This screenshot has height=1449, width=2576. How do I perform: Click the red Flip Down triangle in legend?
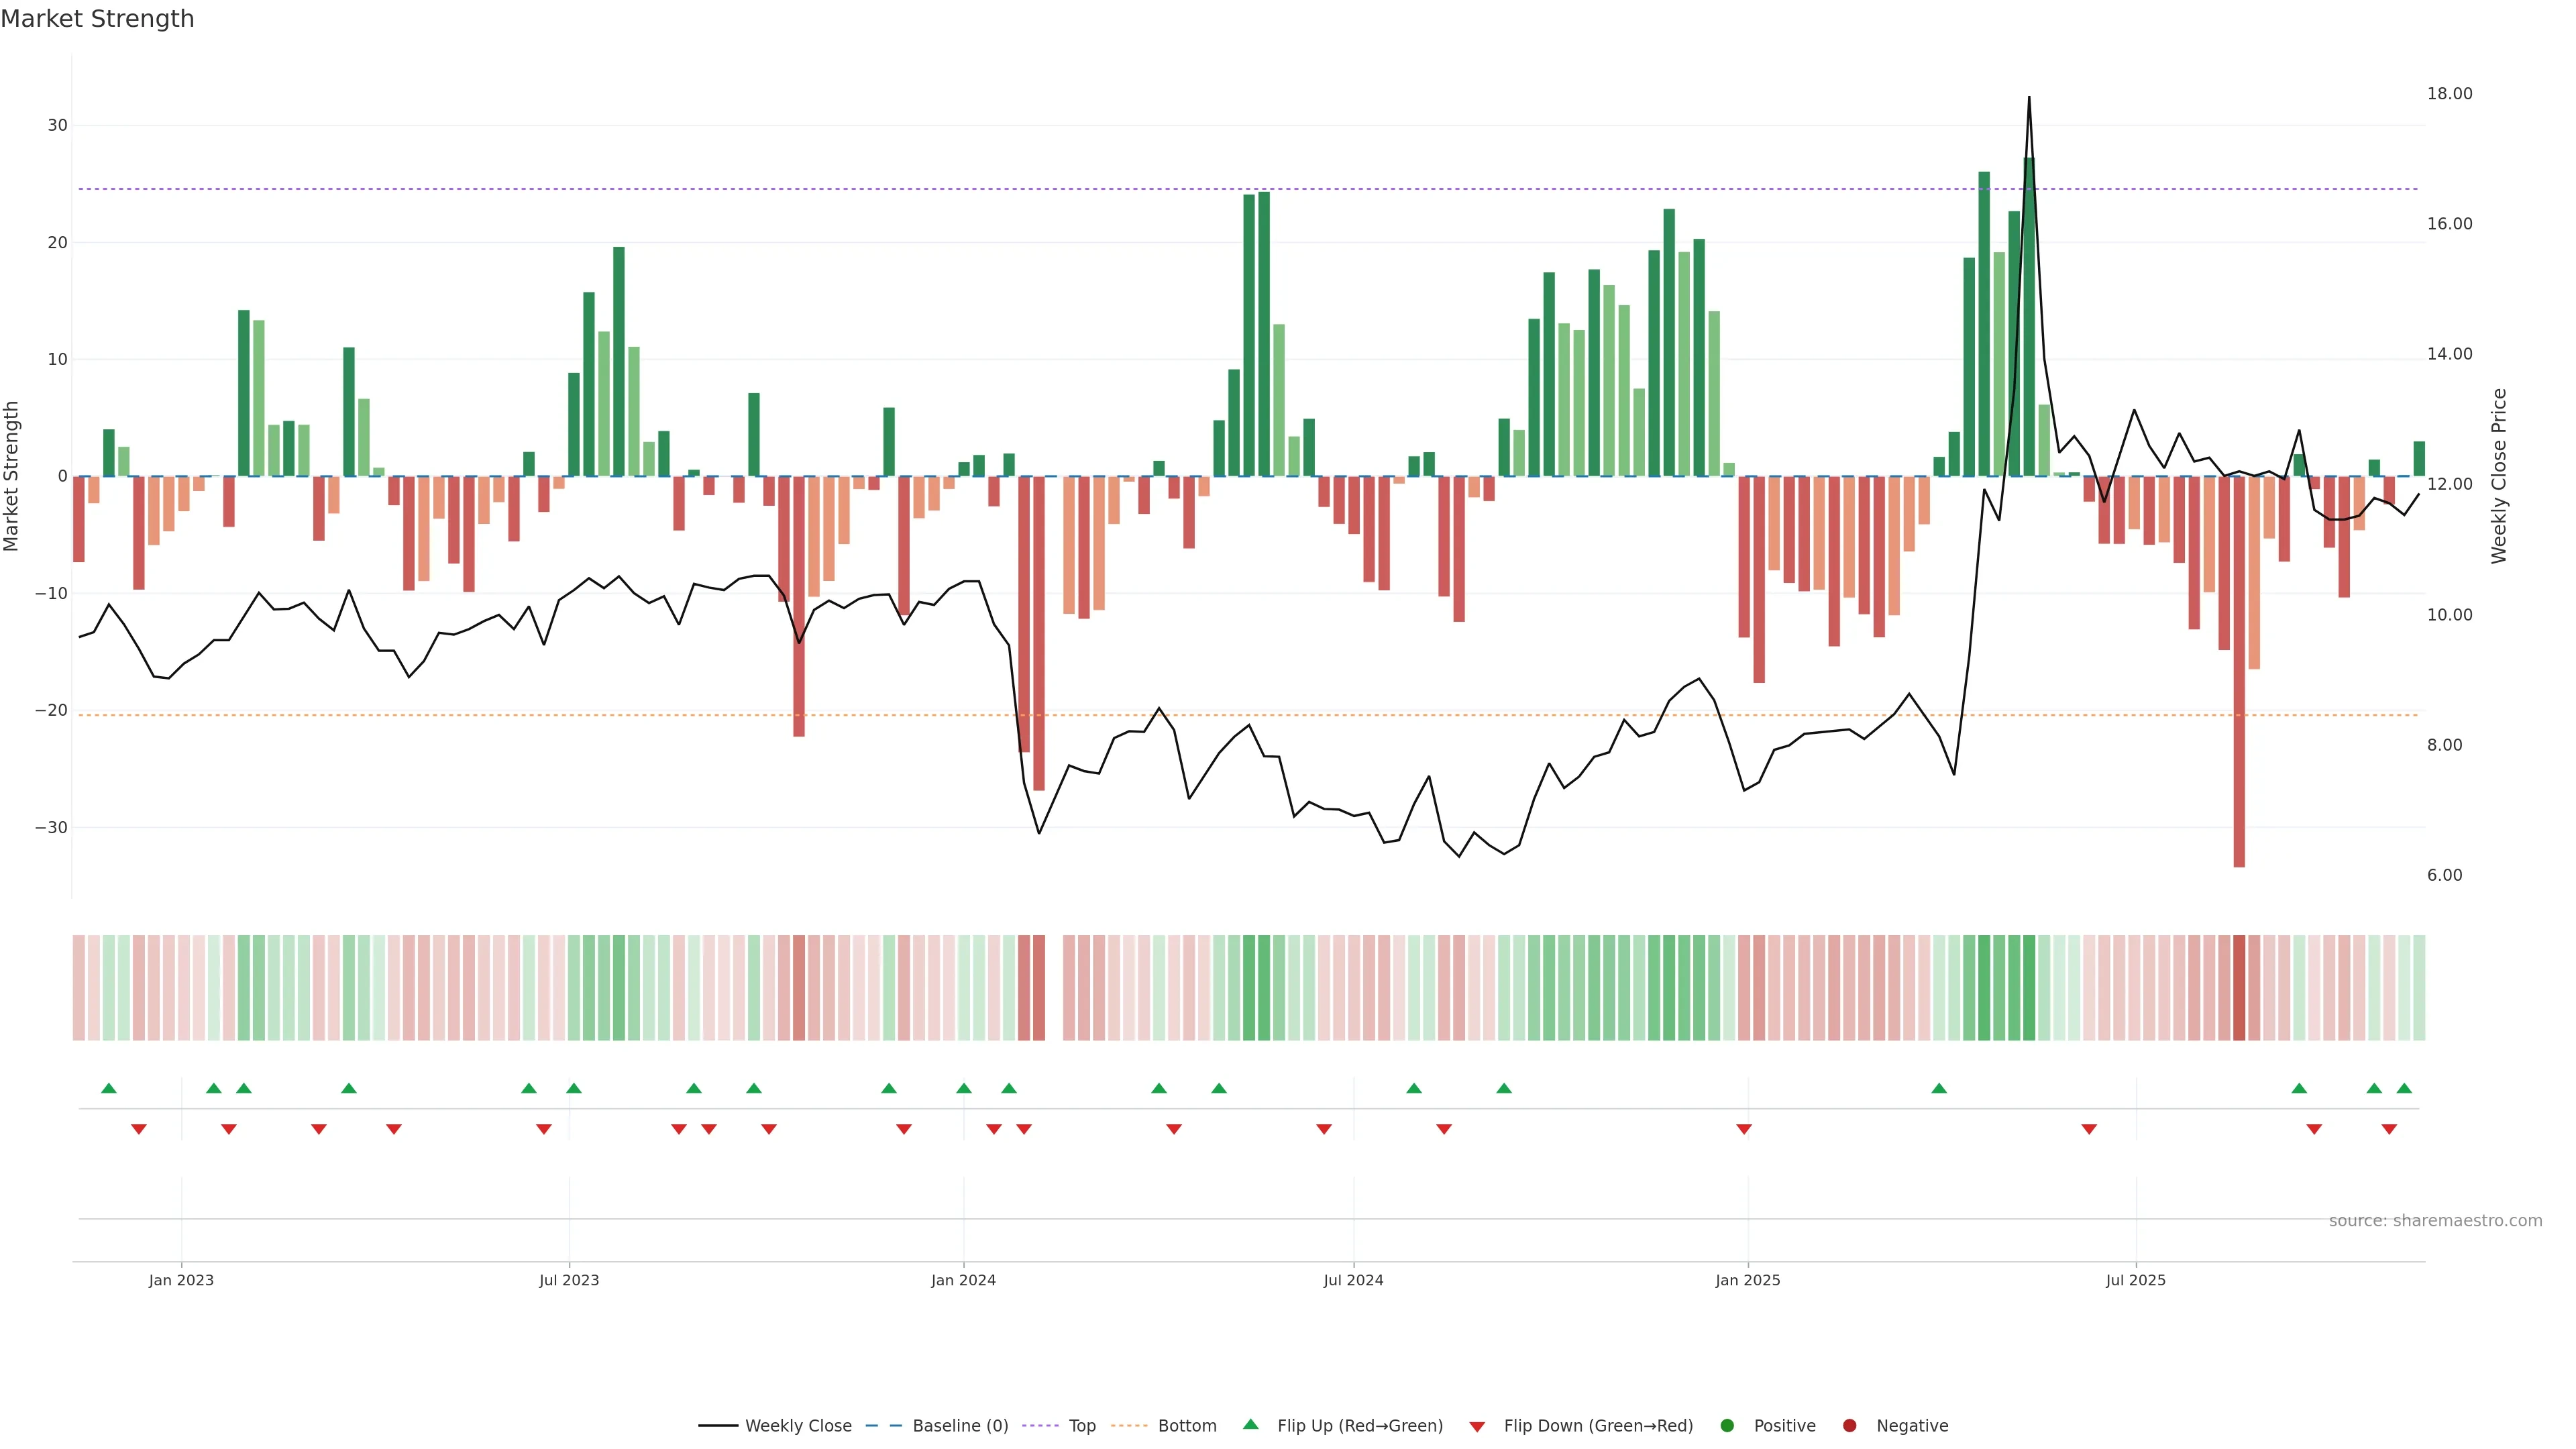point(1477,1427)
